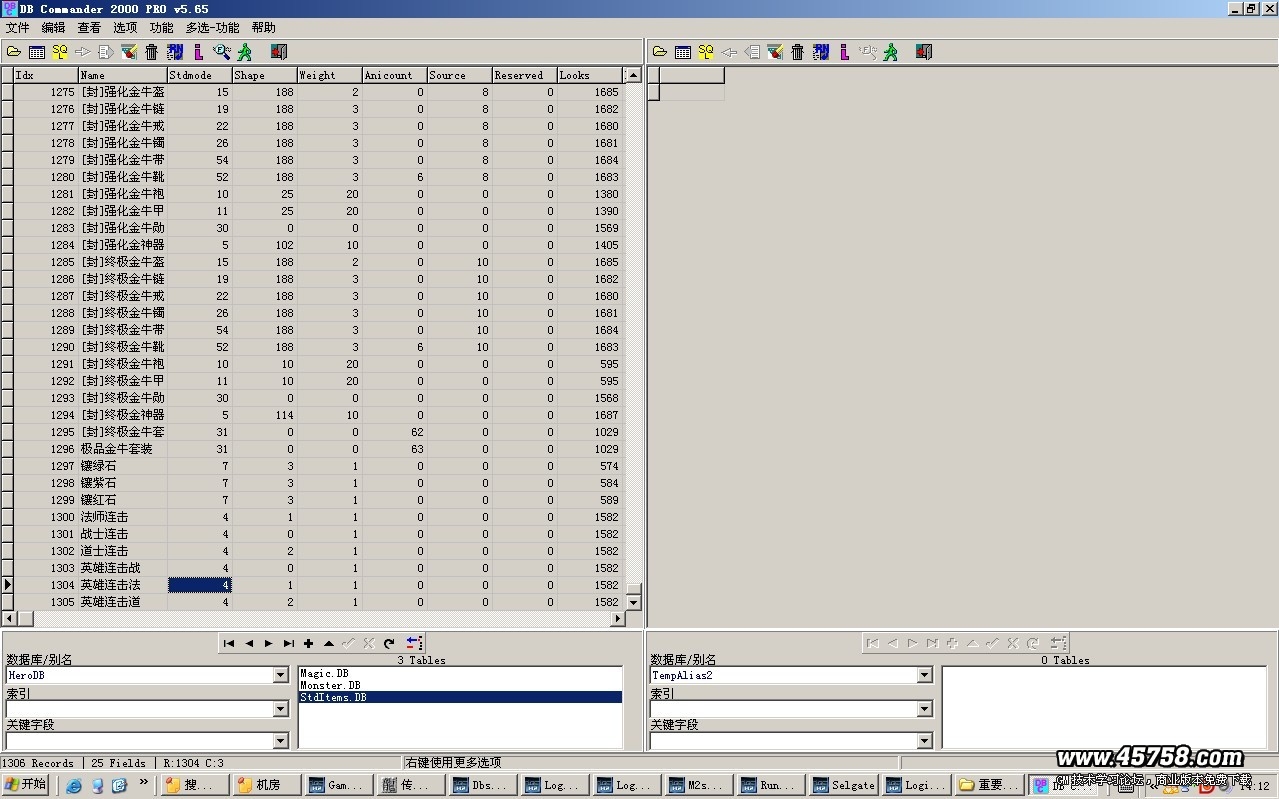
Task: Click the table grid icon in right toolbar
Action: [682, 52]
